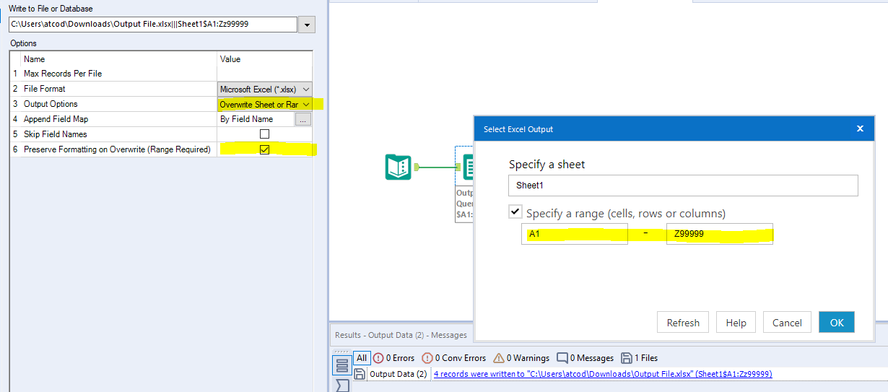Screen dimensions: 888x392
Task: Filter results by 0 Messages
Action: coord(585,358)
